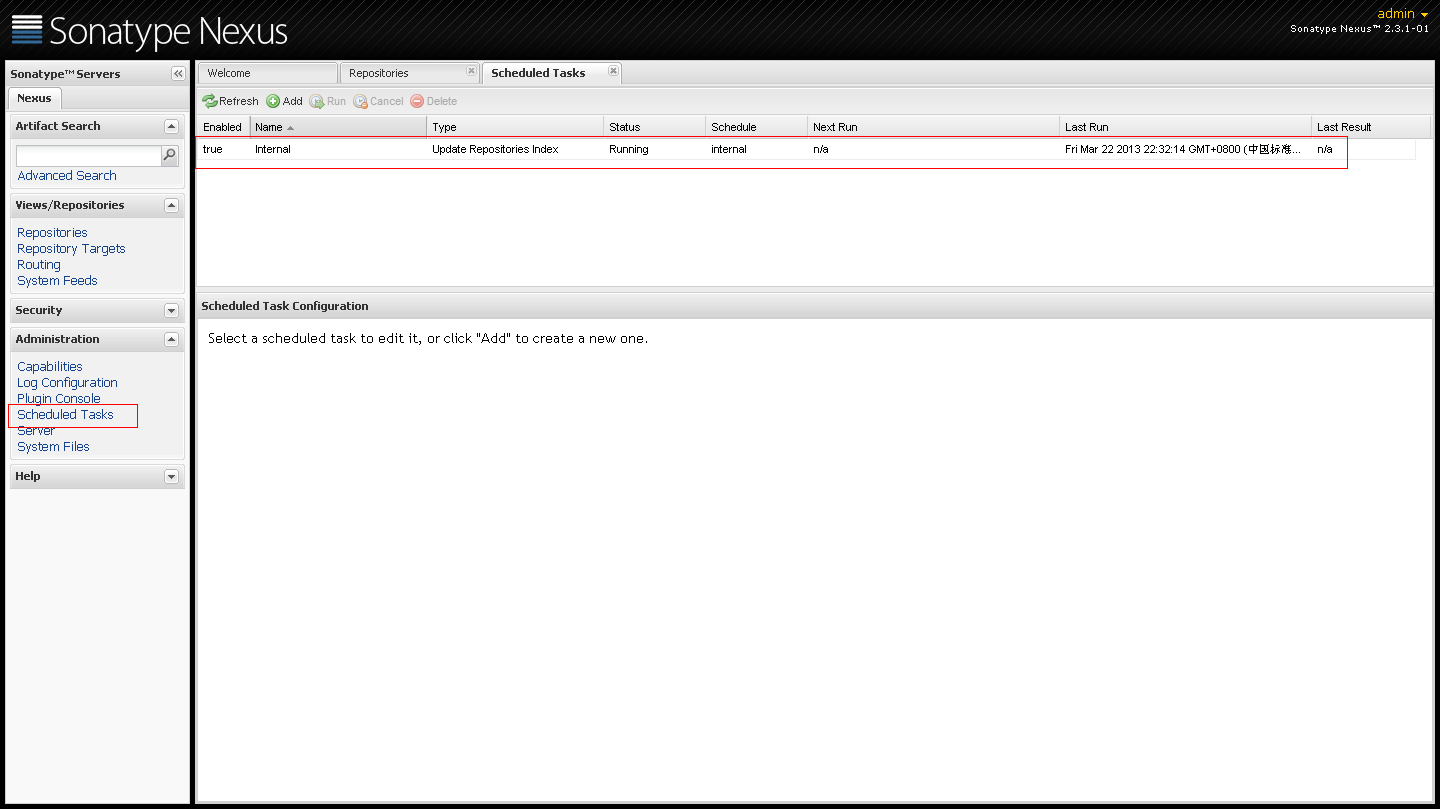Click the 'Update Repositories Index' type cell
This screenshot has height=809, width=1440.
click(515, 149)
